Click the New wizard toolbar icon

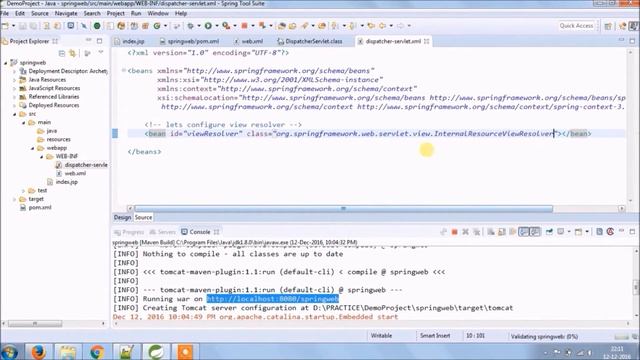[x=5, y=26]
